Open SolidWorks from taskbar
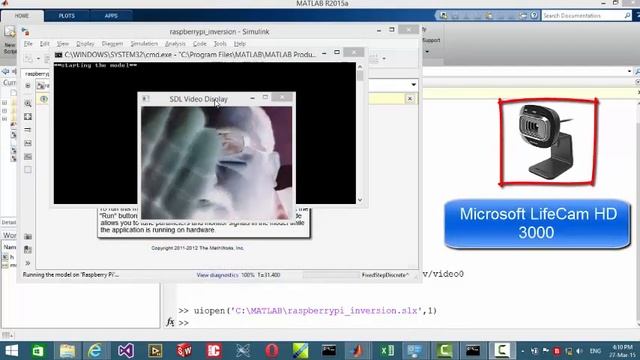This screenshot has height=360, width=640. point(184,351)
